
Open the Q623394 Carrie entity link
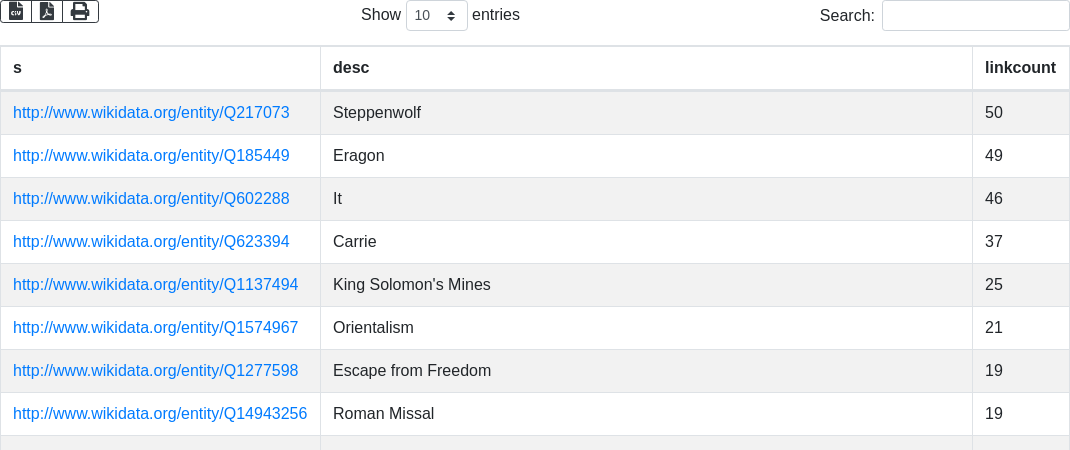[x=151, y=242]
